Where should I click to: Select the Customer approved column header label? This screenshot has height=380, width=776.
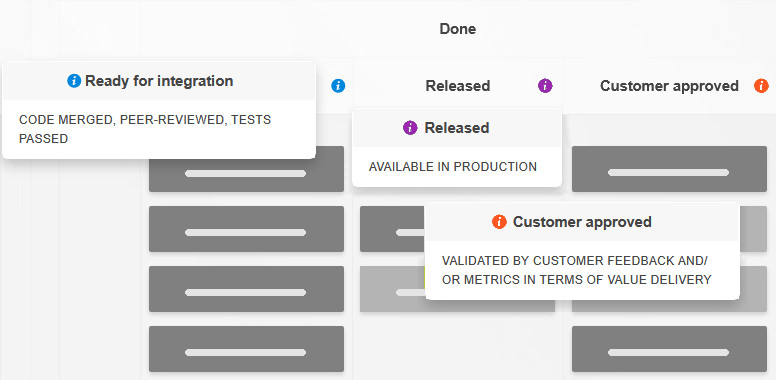click(669, 86)
